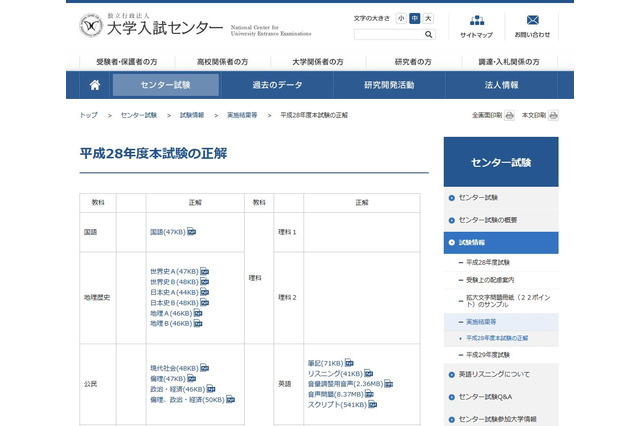Select 調達・入札関係の方 audience menu
Image resolution: width=640 pixels, height=426 pixels.
(x=509, y=62)
